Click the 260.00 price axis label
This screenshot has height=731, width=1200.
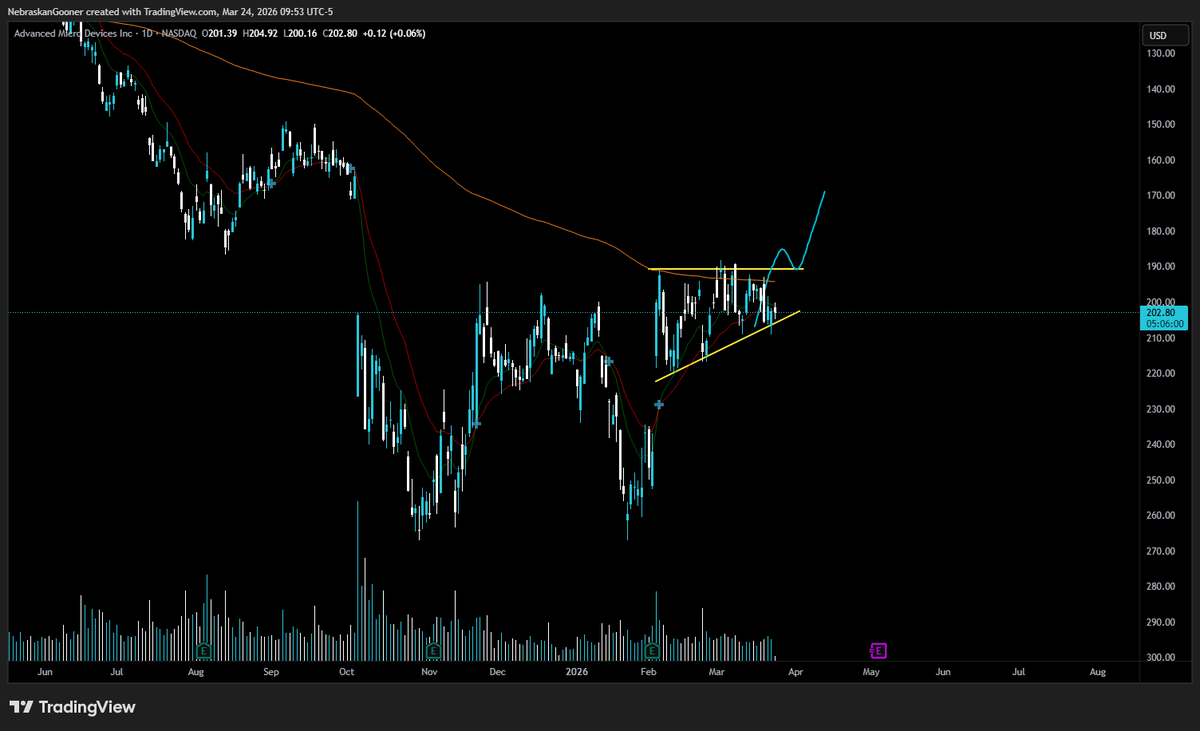click(x=1162, y=516)
